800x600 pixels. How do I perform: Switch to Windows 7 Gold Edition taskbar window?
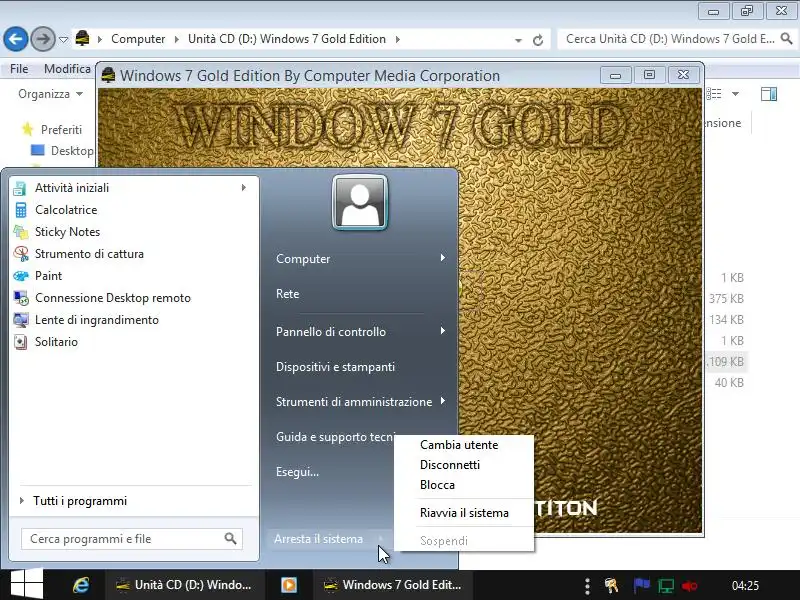pyautogui.click(x=393, y=585)
